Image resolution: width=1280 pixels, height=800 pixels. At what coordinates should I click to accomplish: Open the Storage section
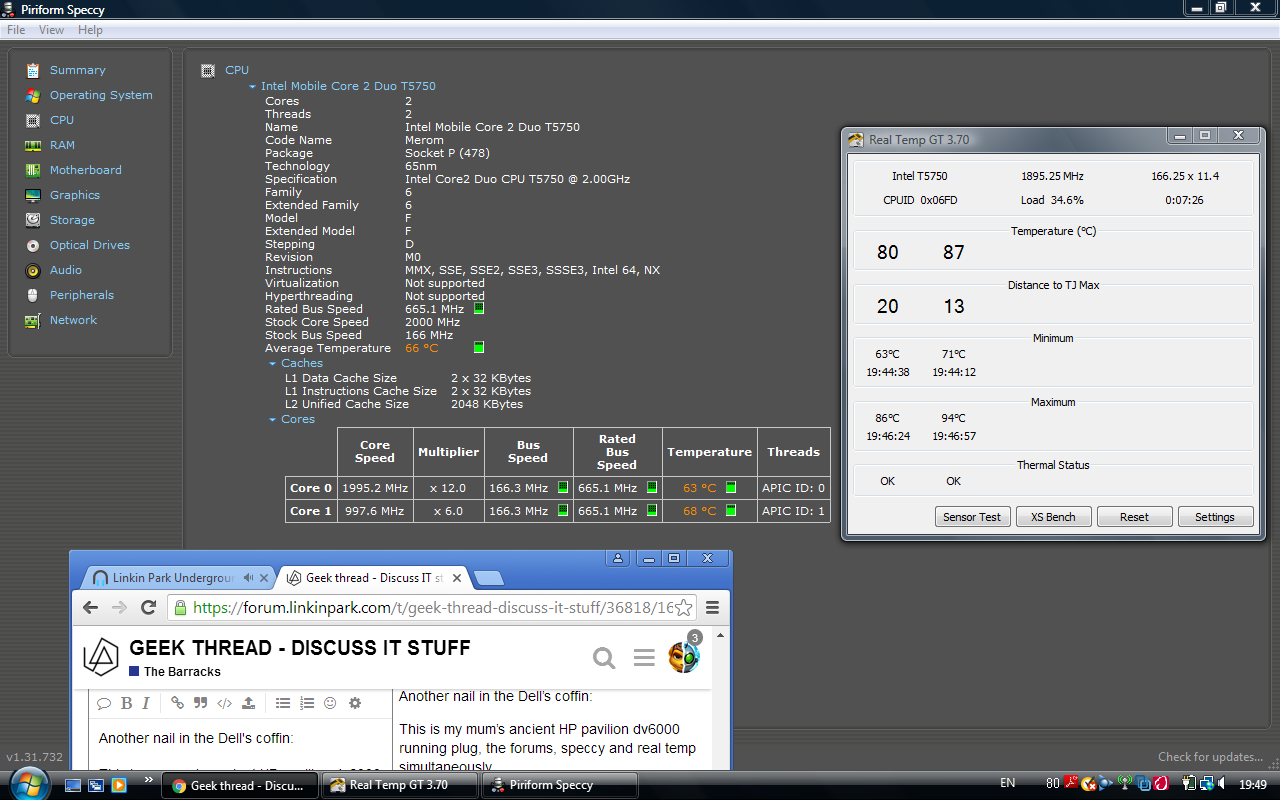72,220
